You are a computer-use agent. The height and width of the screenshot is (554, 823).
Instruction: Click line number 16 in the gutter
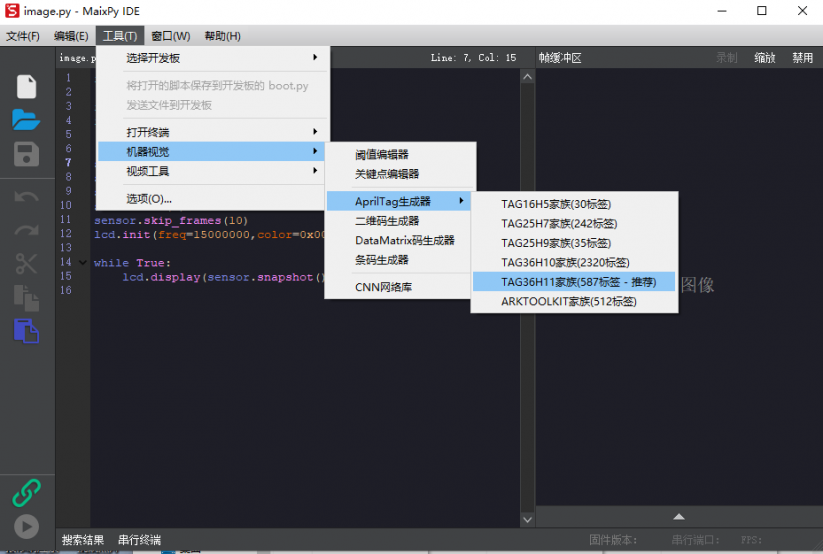click(x=66, y=290)
